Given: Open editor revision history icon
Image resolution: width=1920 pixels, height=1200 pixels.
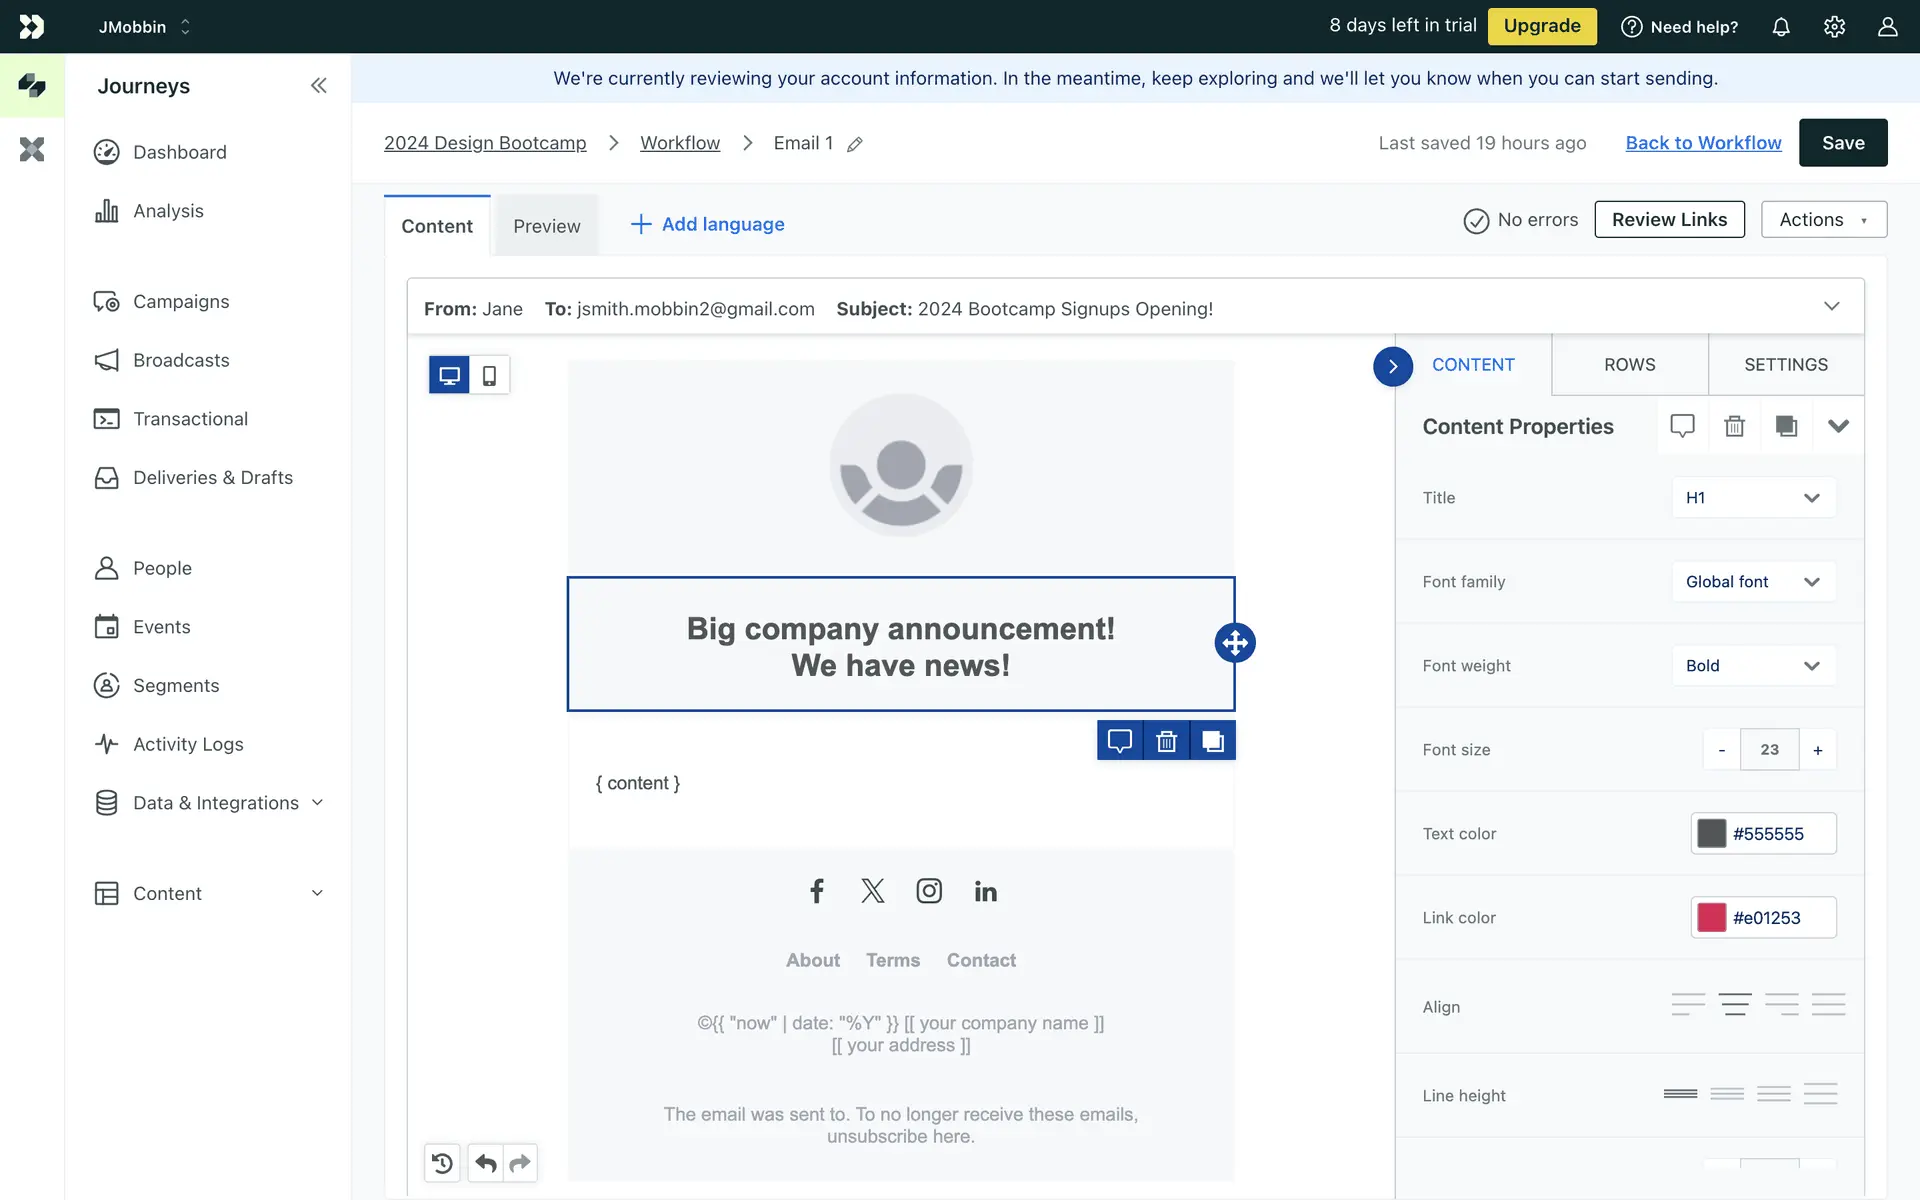Looking at the screenshot, I should pyautogui.click(x=442, y=1163).
